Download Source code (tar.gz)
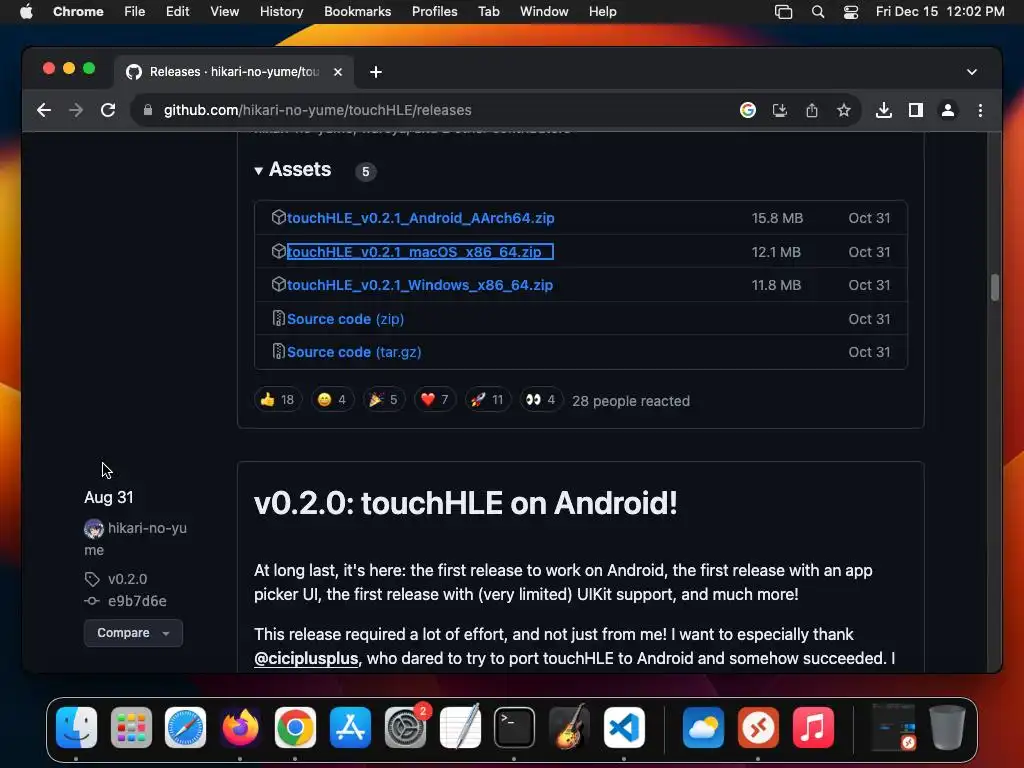Screen dimensions: 1024x768 click(x=354, y=352)
